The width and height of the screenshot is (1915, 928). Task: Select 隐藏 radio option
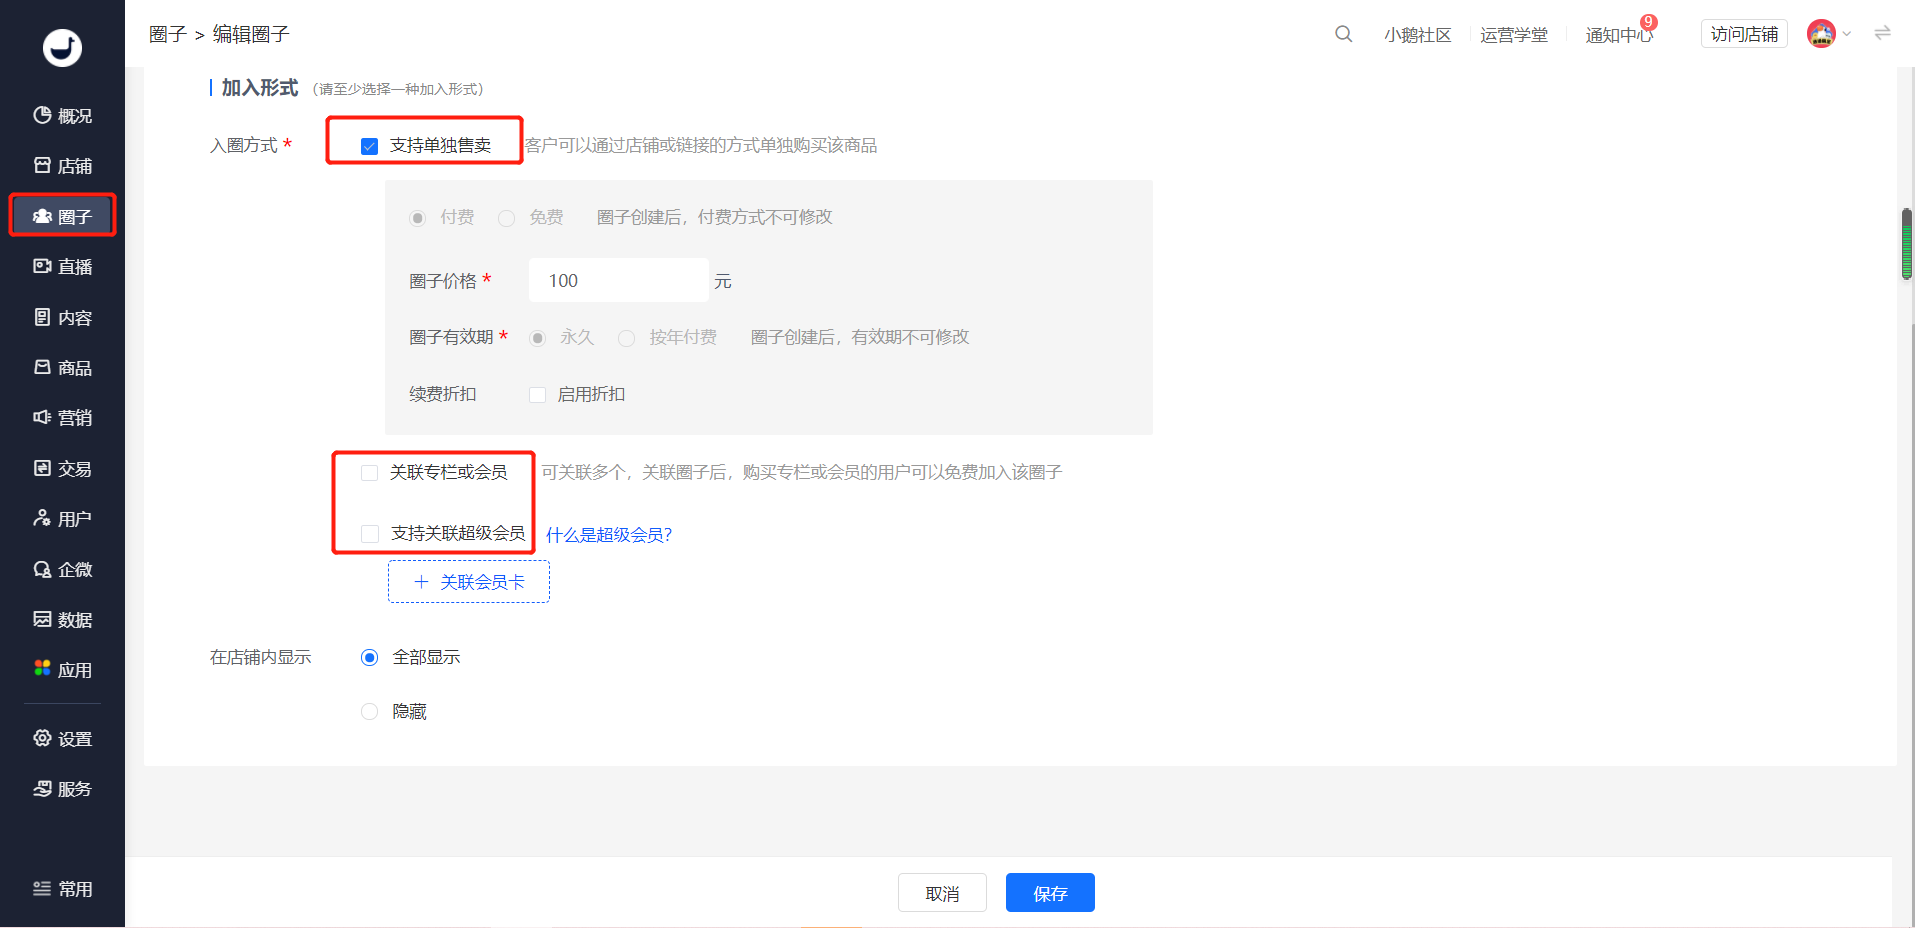[x=369, y=712]
